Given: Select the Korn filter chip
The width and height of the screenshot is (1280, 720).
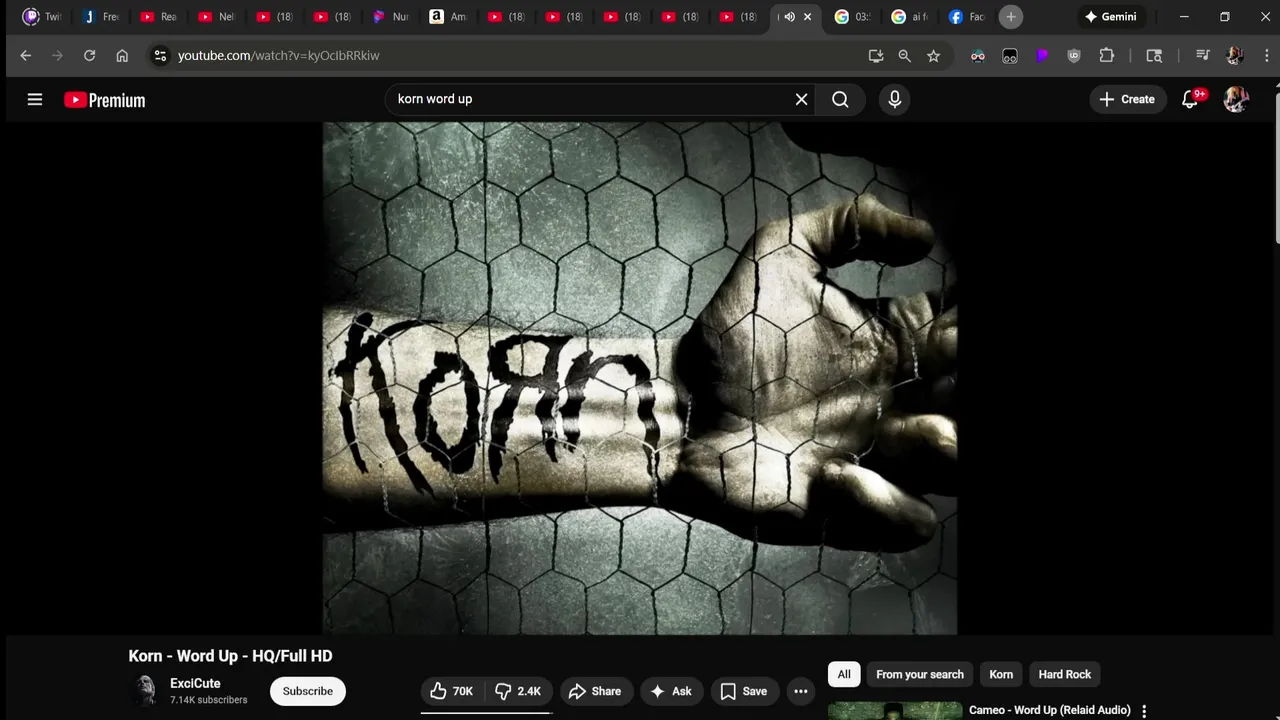Looking at the screenshot, I should [1001, 674].
